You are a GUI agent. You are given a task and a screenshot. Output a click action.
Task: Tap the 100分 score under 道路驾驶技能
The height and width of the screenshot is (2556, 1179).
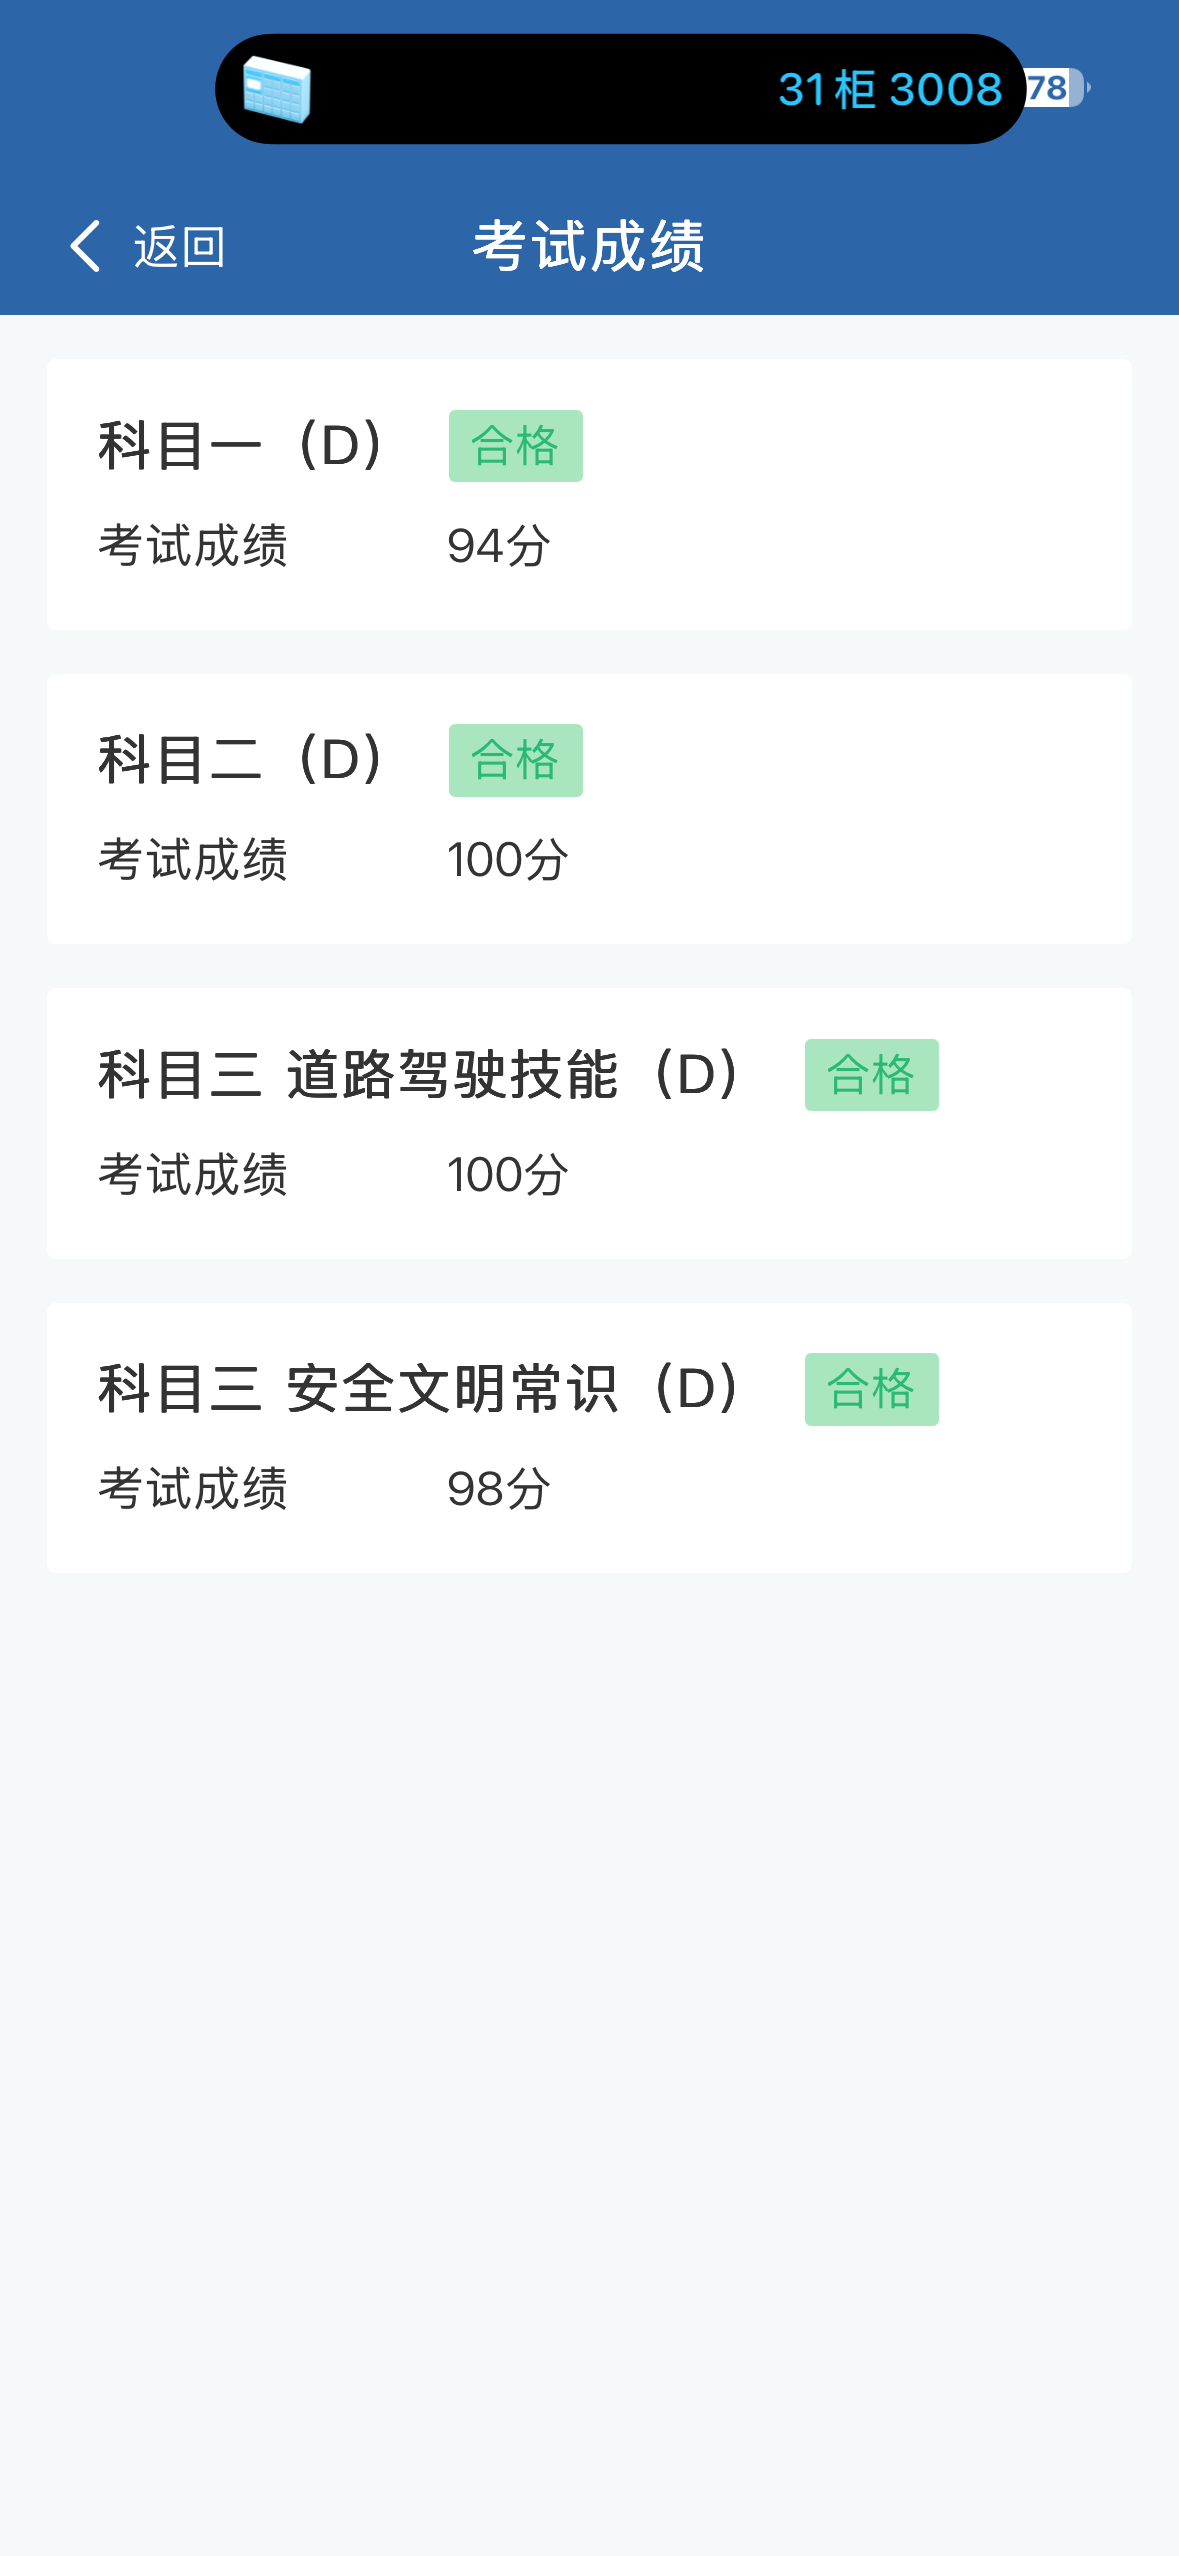pos(507,1175)
